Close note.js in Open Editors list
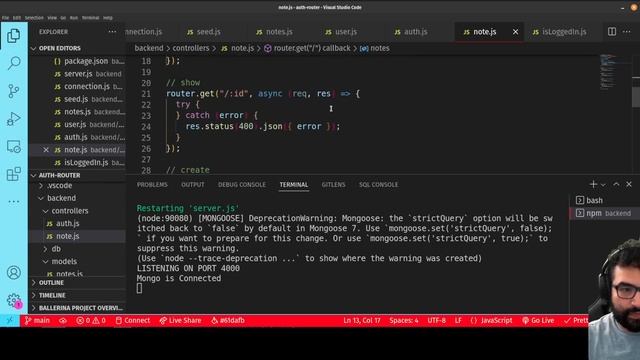The width and height of the screenshot is (640, 360). [46, 150]
